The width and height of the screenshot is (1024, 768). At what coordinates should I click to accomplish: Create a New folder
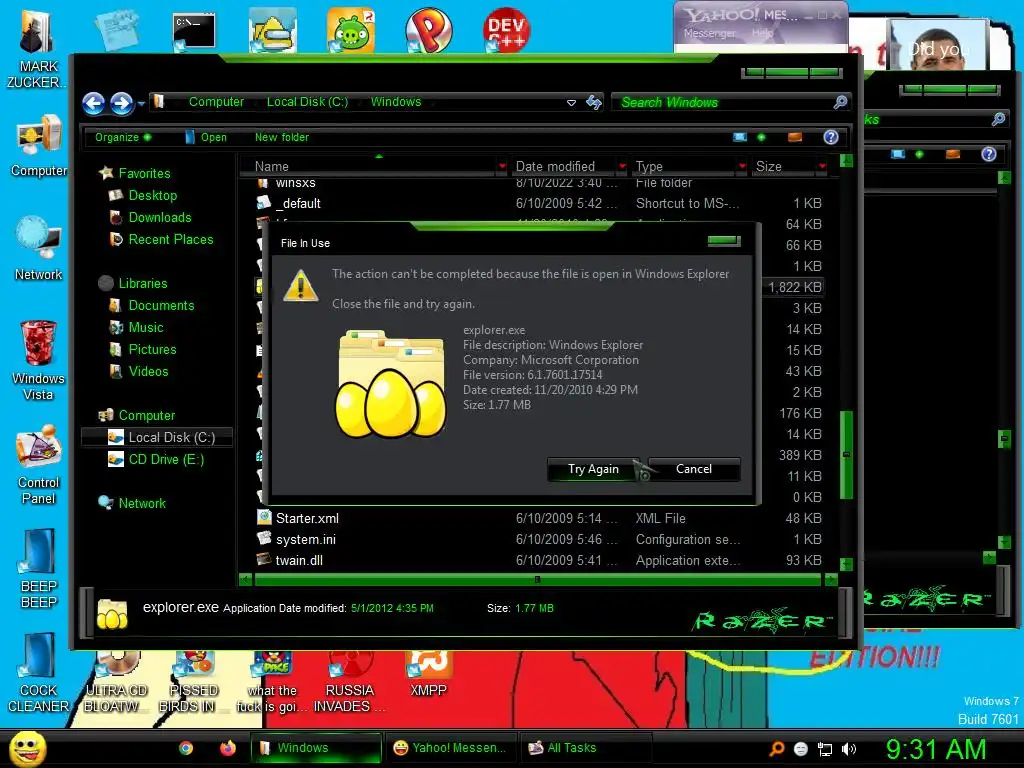click(x=281, y=137)
